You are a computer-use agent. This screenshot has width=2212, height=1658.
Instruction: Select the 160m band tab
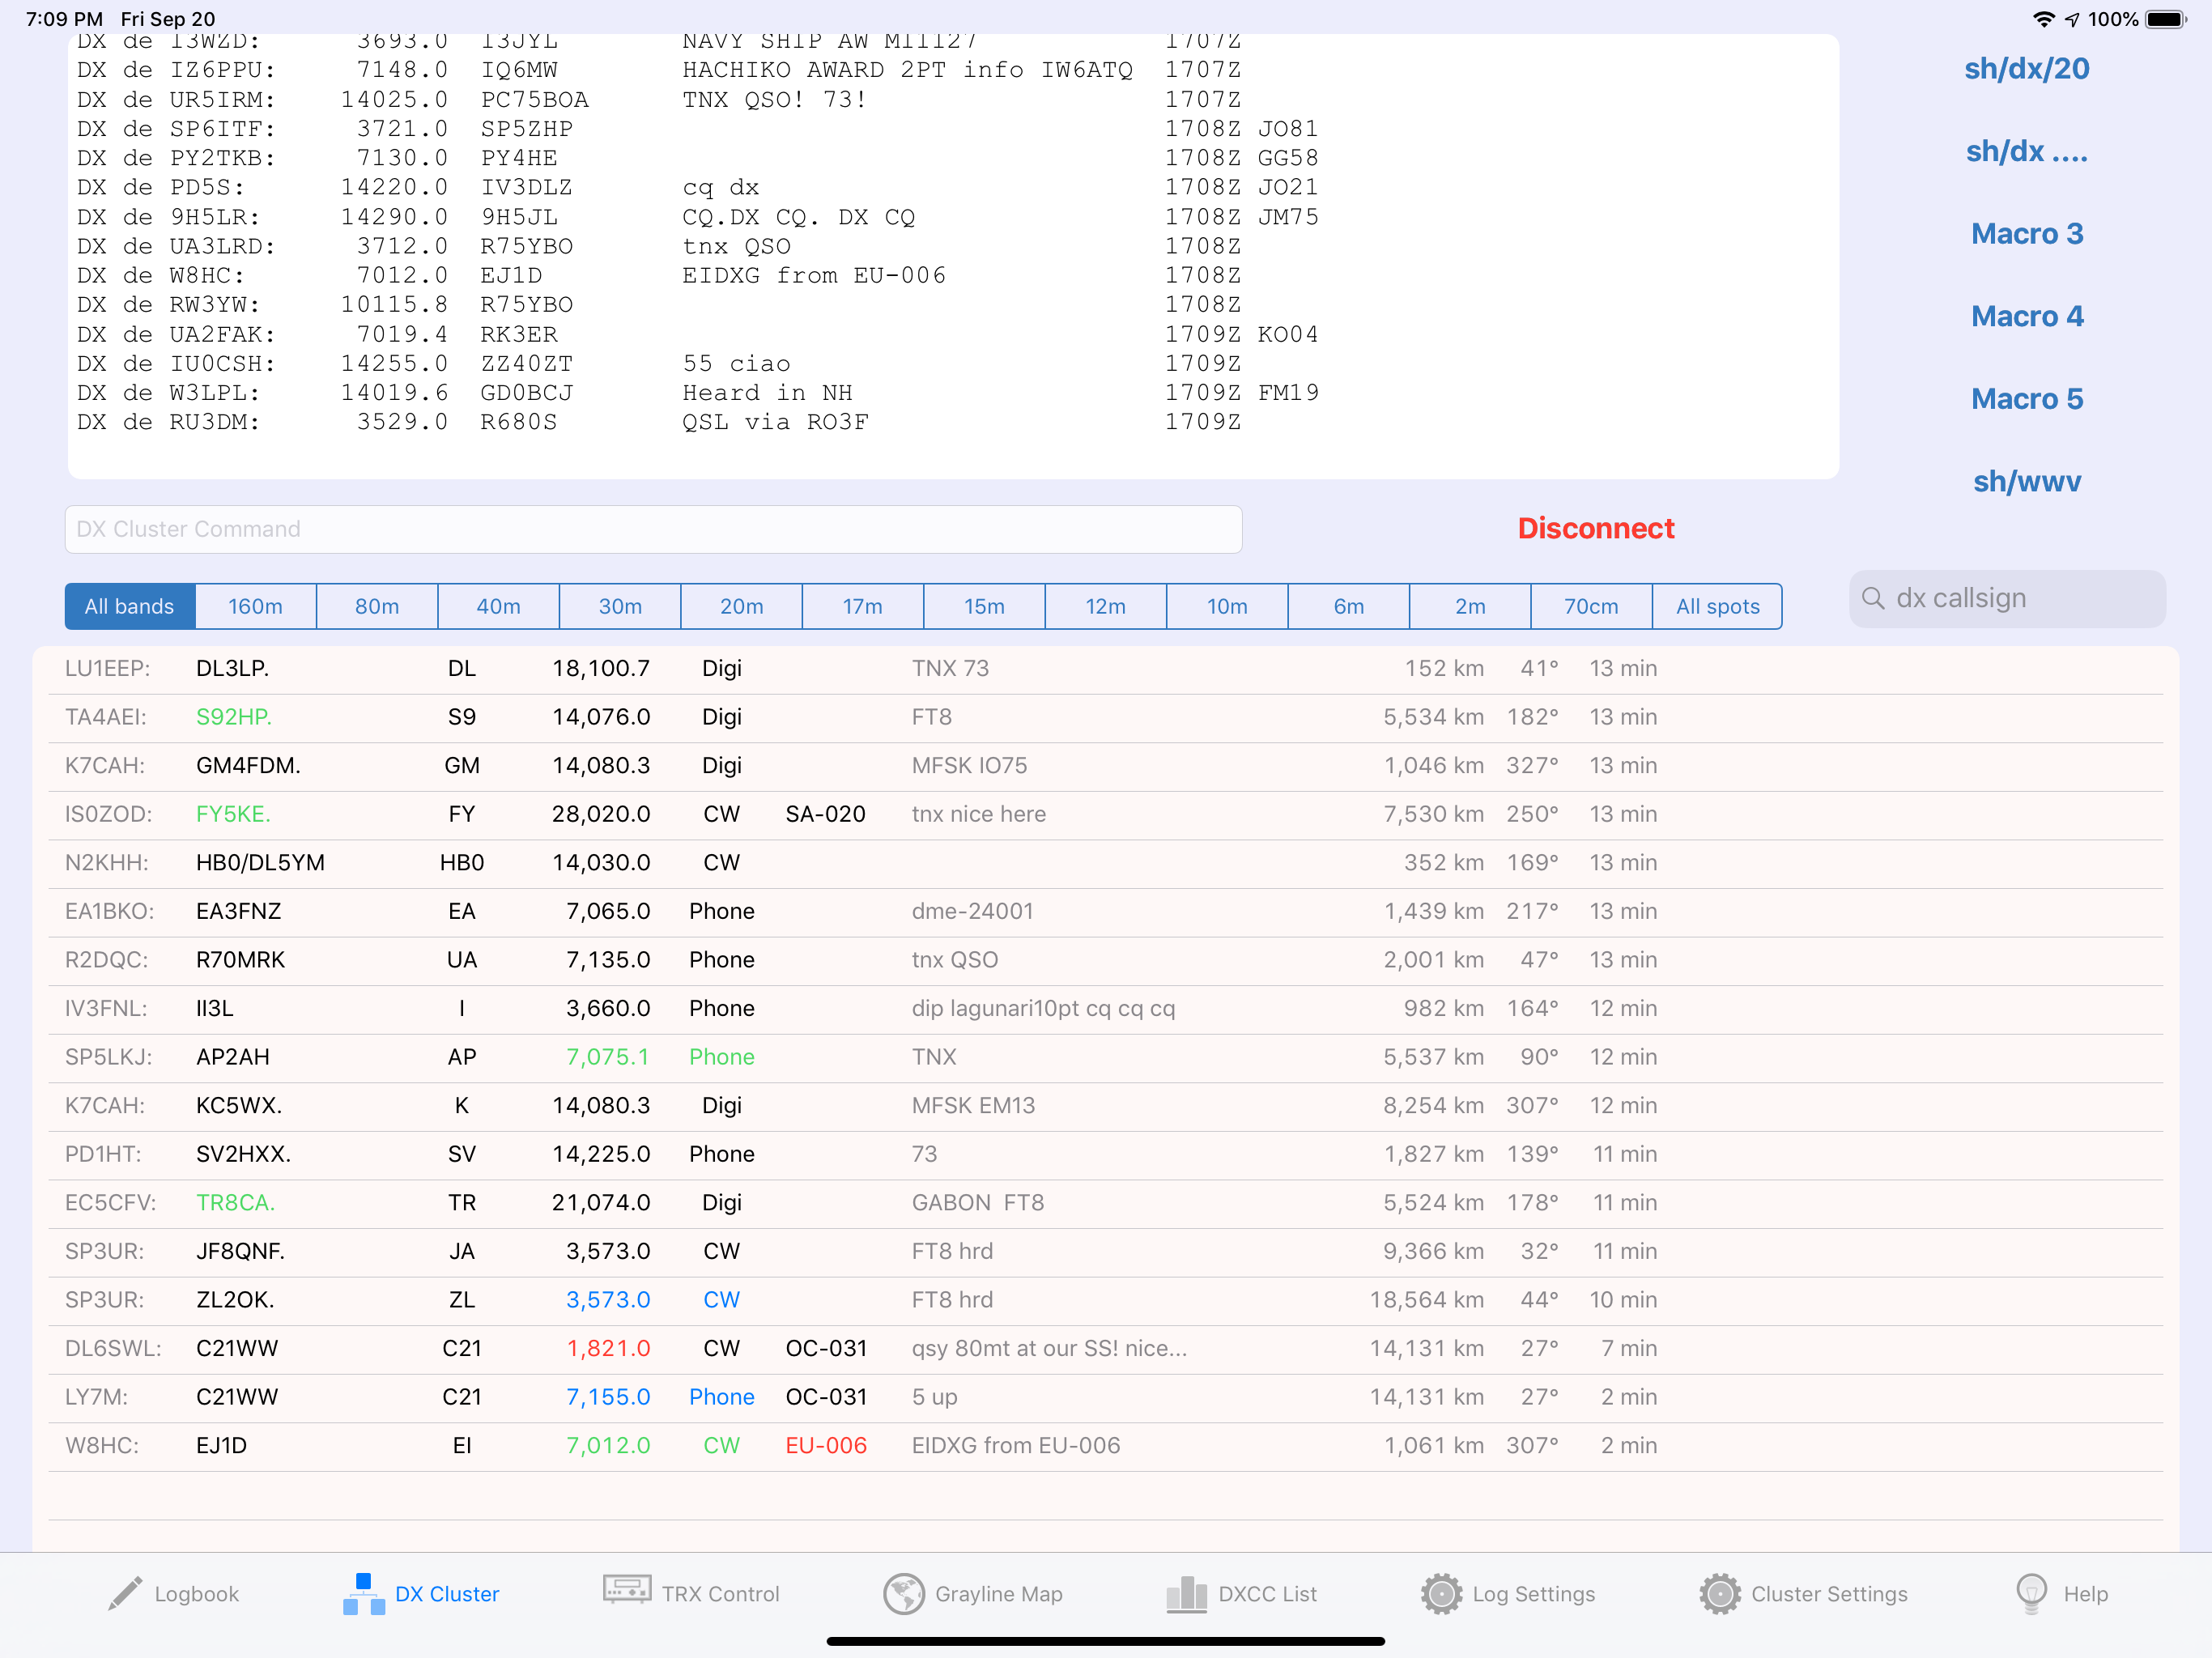(255, 606)
